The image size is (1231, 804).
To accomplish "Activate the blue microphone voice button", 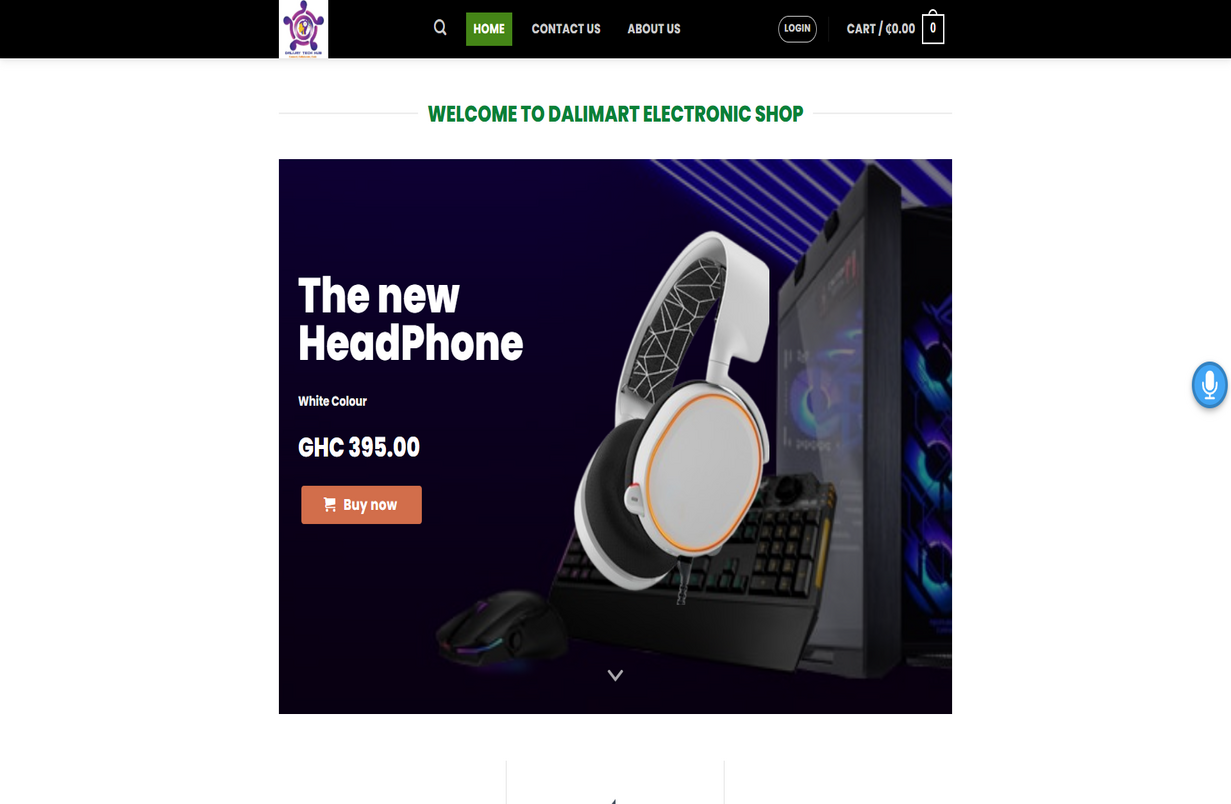I will pos(1209,385).
